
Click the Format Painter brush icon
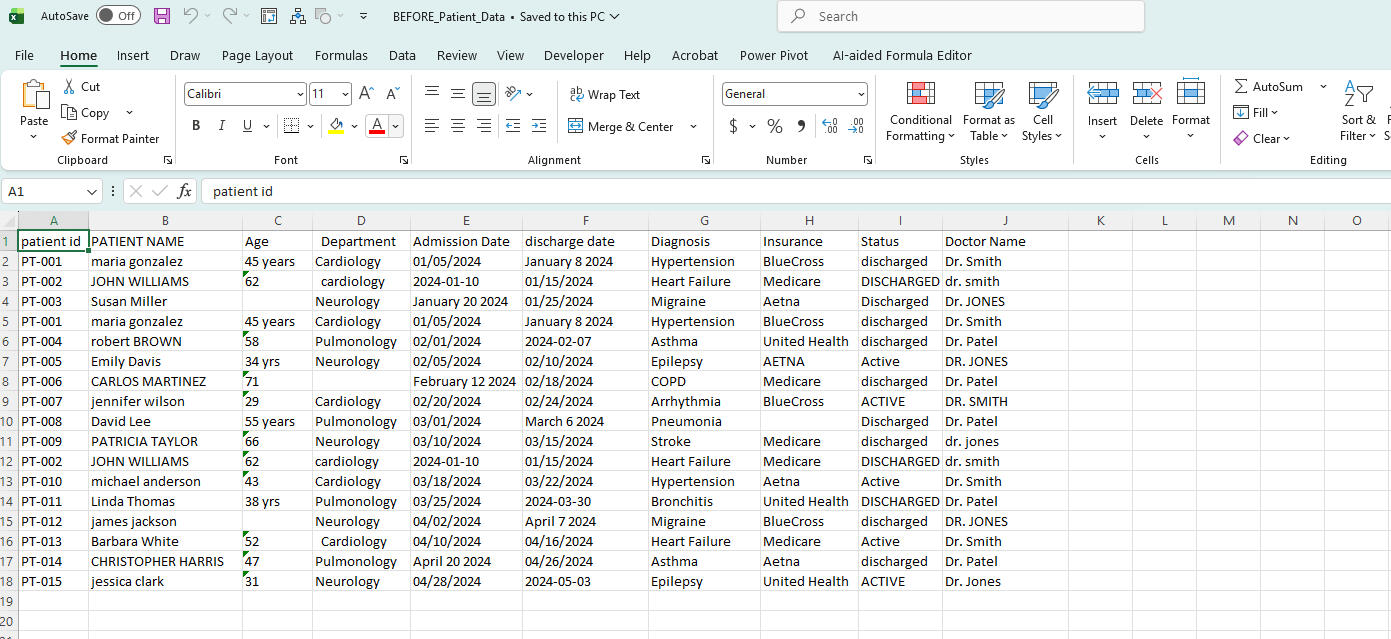(69, 139)
